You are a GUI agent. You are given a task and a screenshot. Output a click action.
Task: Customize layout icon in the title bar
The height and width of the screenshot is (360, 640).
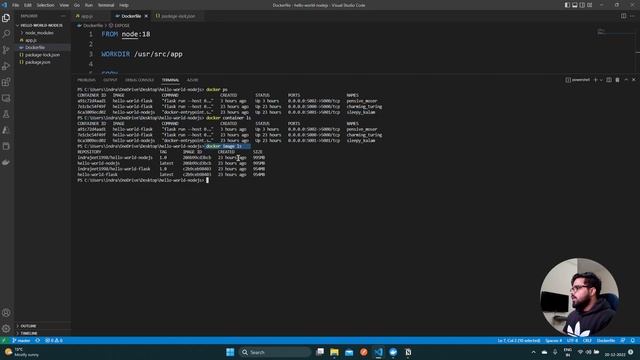coord(589,5)
